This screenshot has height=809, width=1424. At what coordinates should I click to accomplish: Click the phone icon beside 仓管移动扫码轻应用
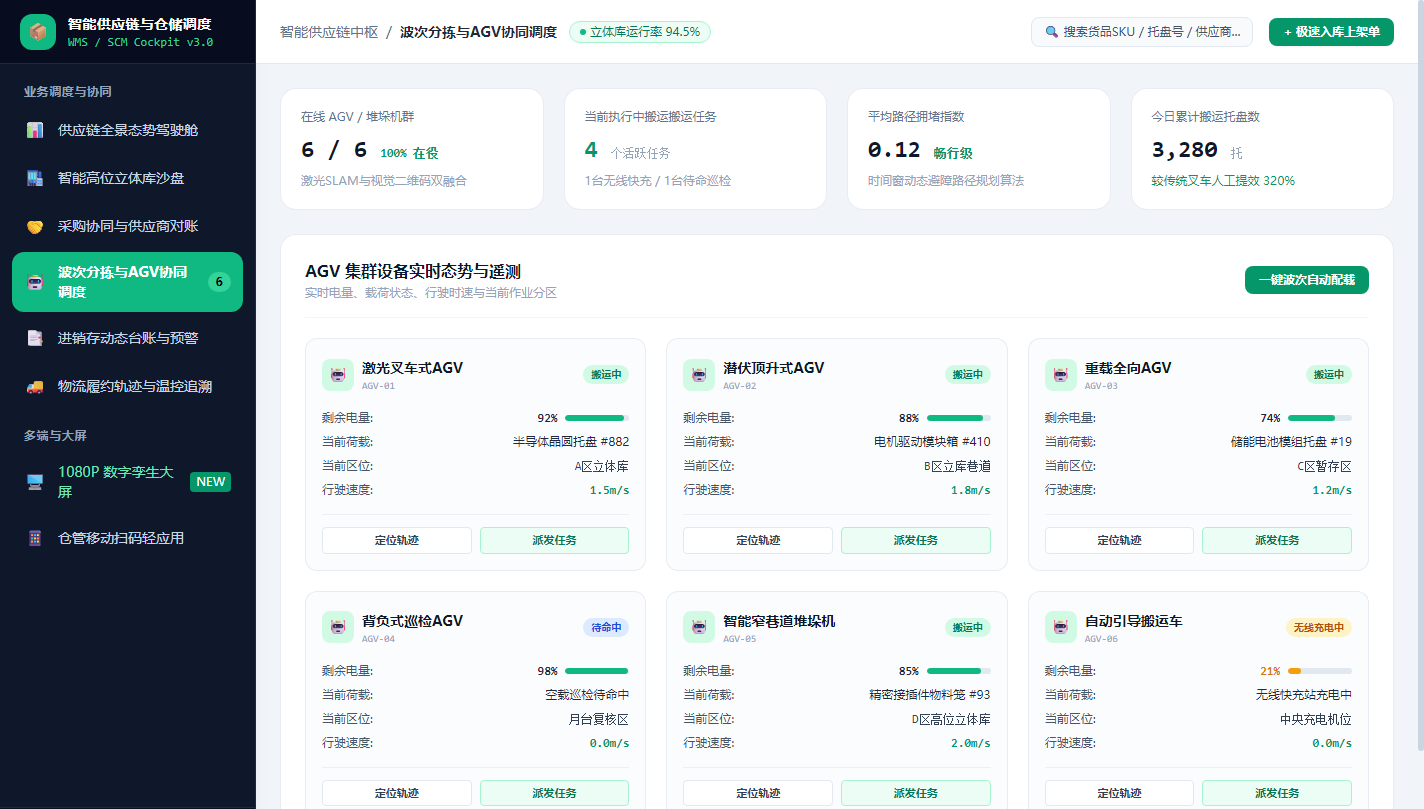pos(35,538)
